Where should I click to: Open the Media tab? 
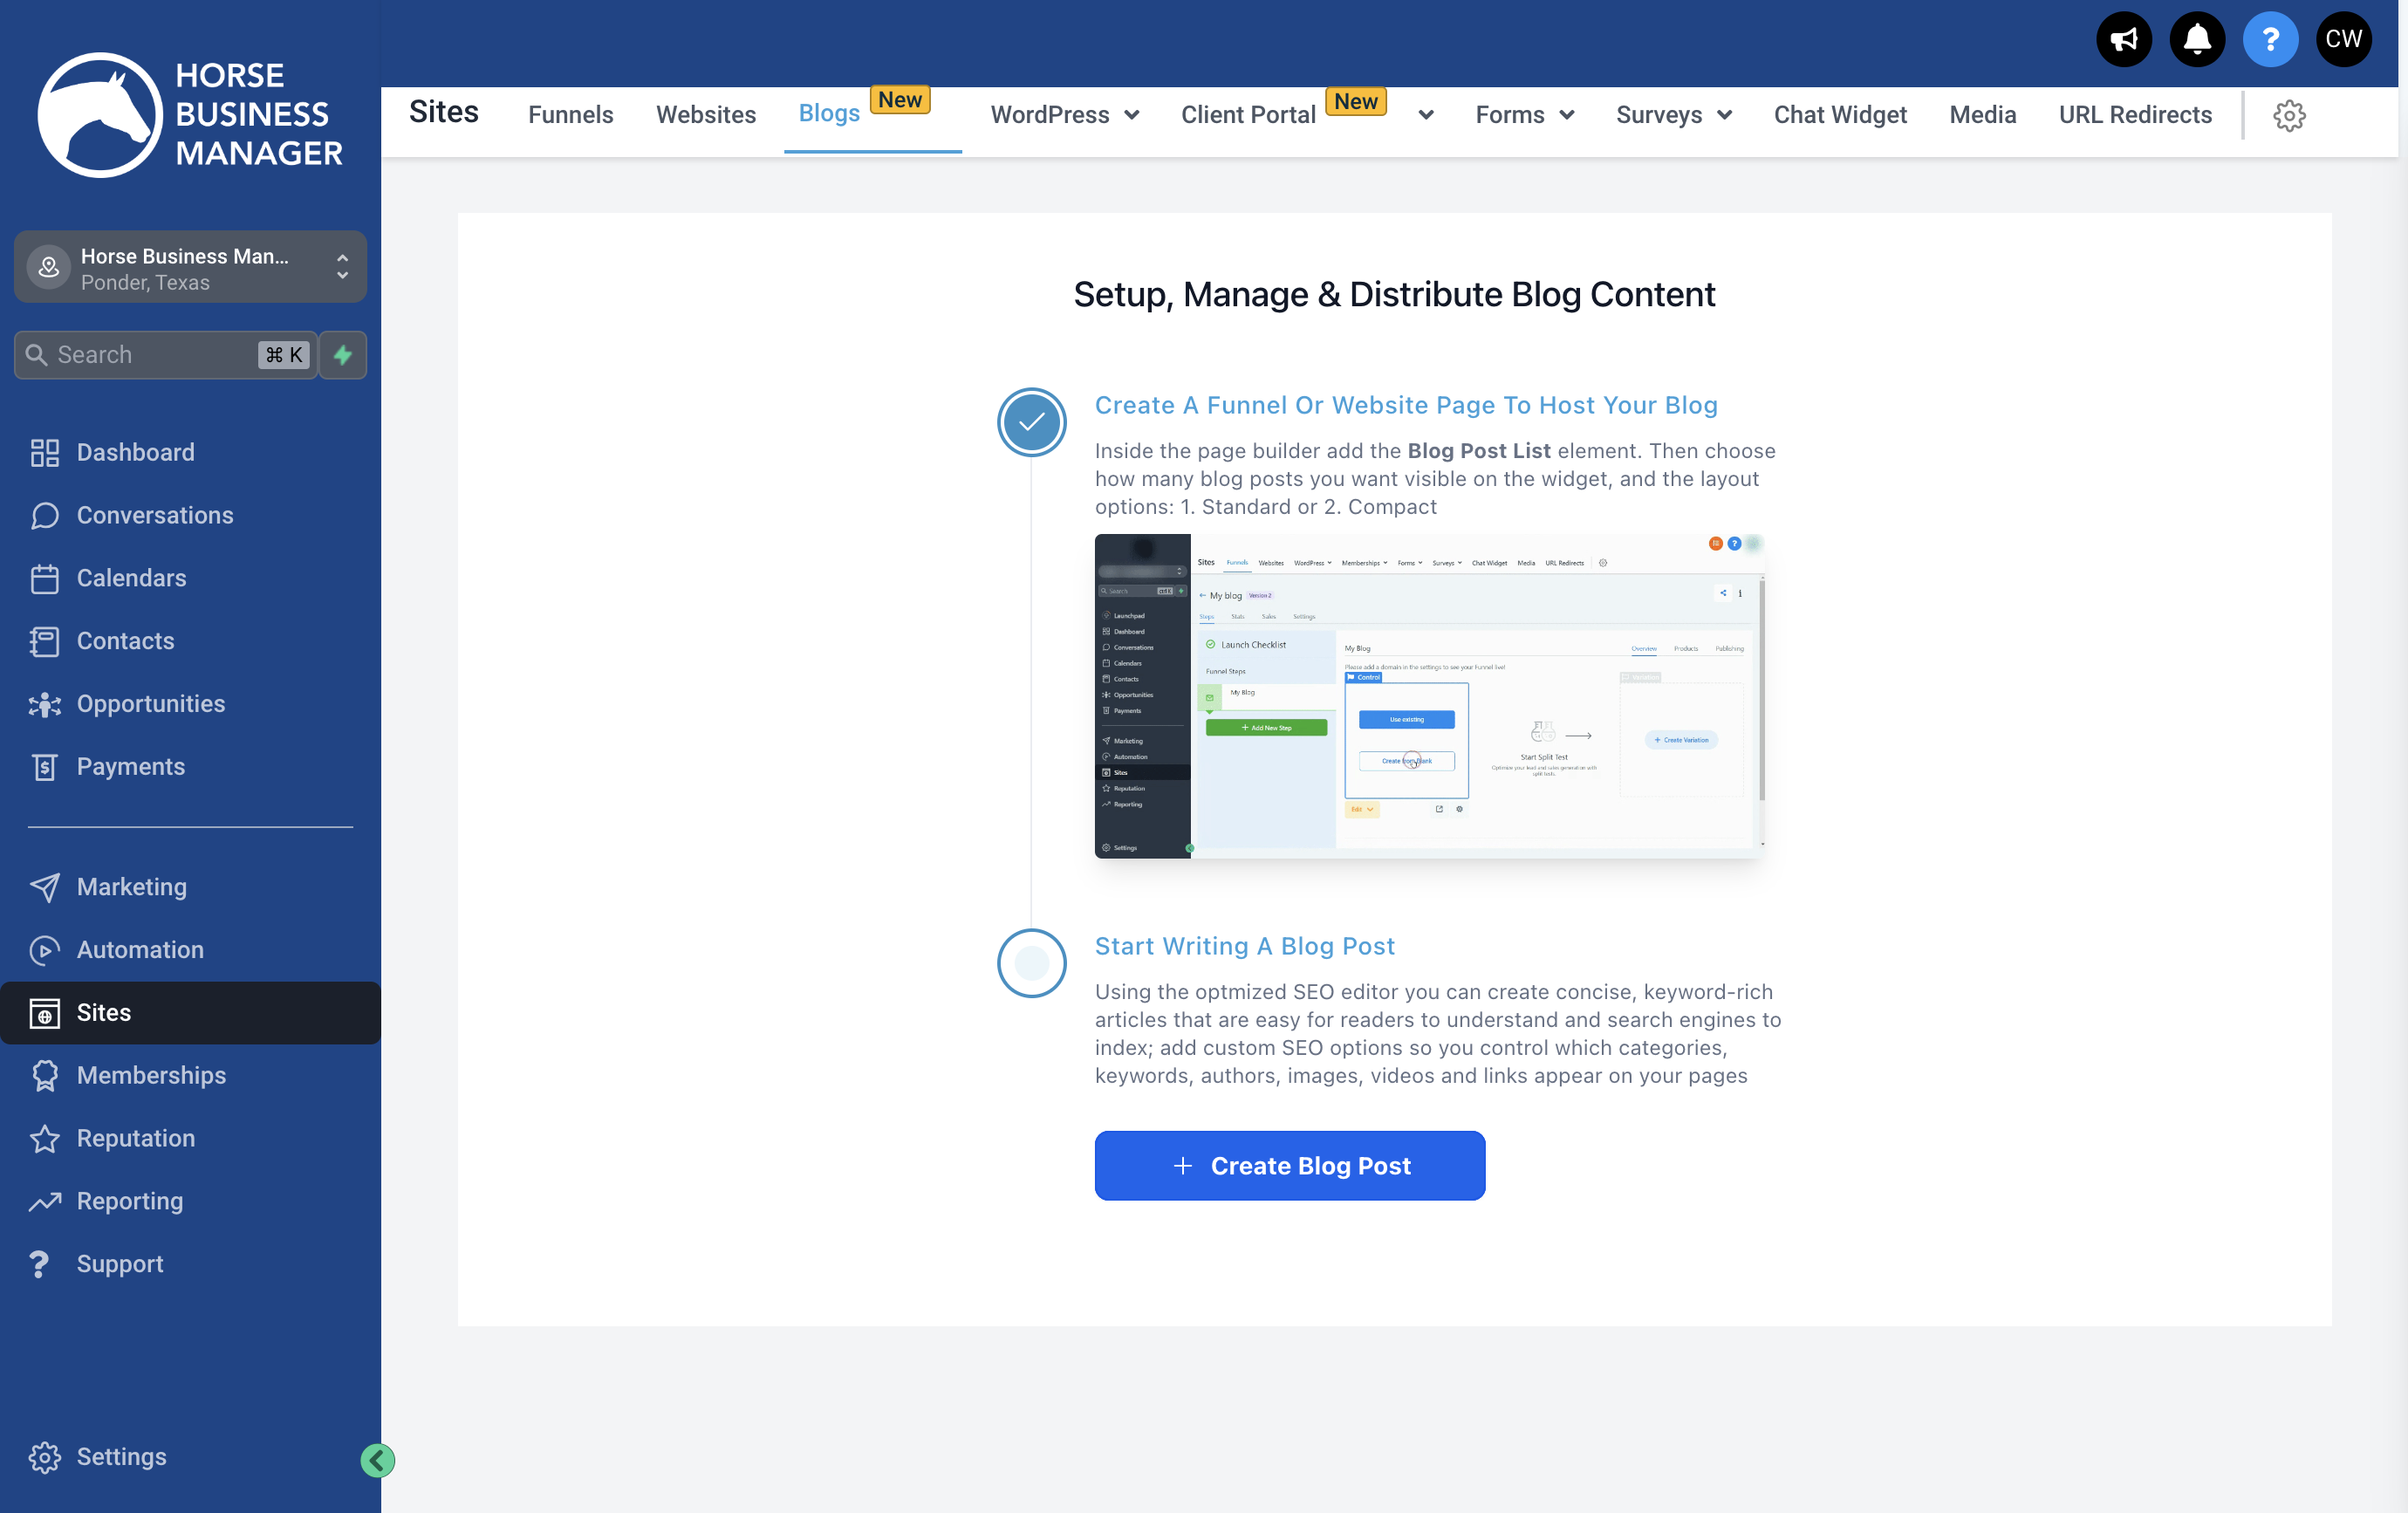click(x=1982, y=115)
